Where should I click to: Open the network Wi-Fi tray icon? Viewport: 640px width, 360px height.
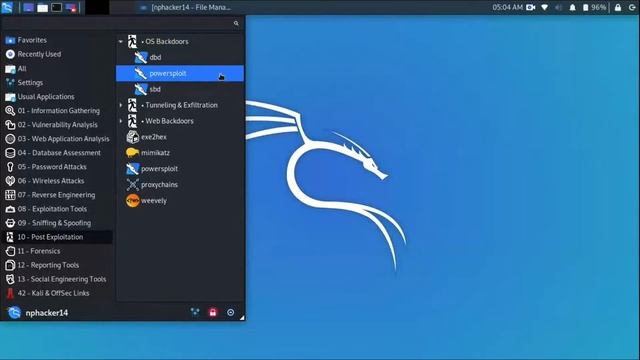pyautogui.click(x=544, y=7)
